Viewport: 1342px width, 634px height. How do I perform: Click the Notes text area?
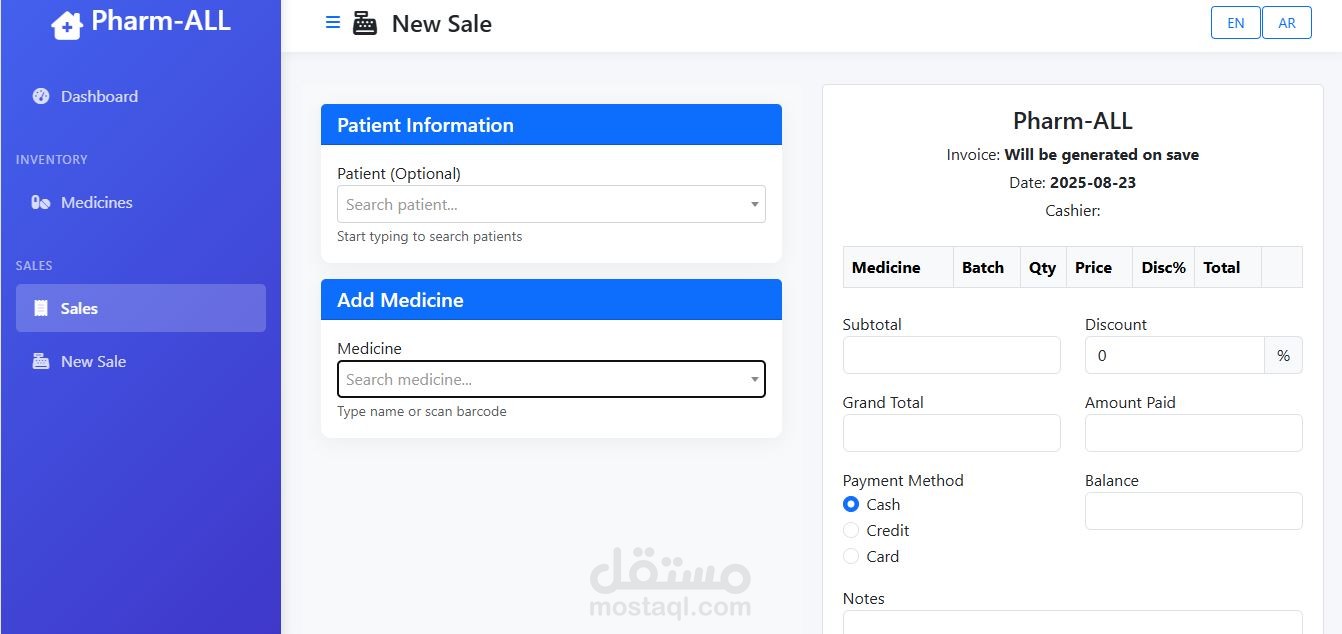[1073, 622]
